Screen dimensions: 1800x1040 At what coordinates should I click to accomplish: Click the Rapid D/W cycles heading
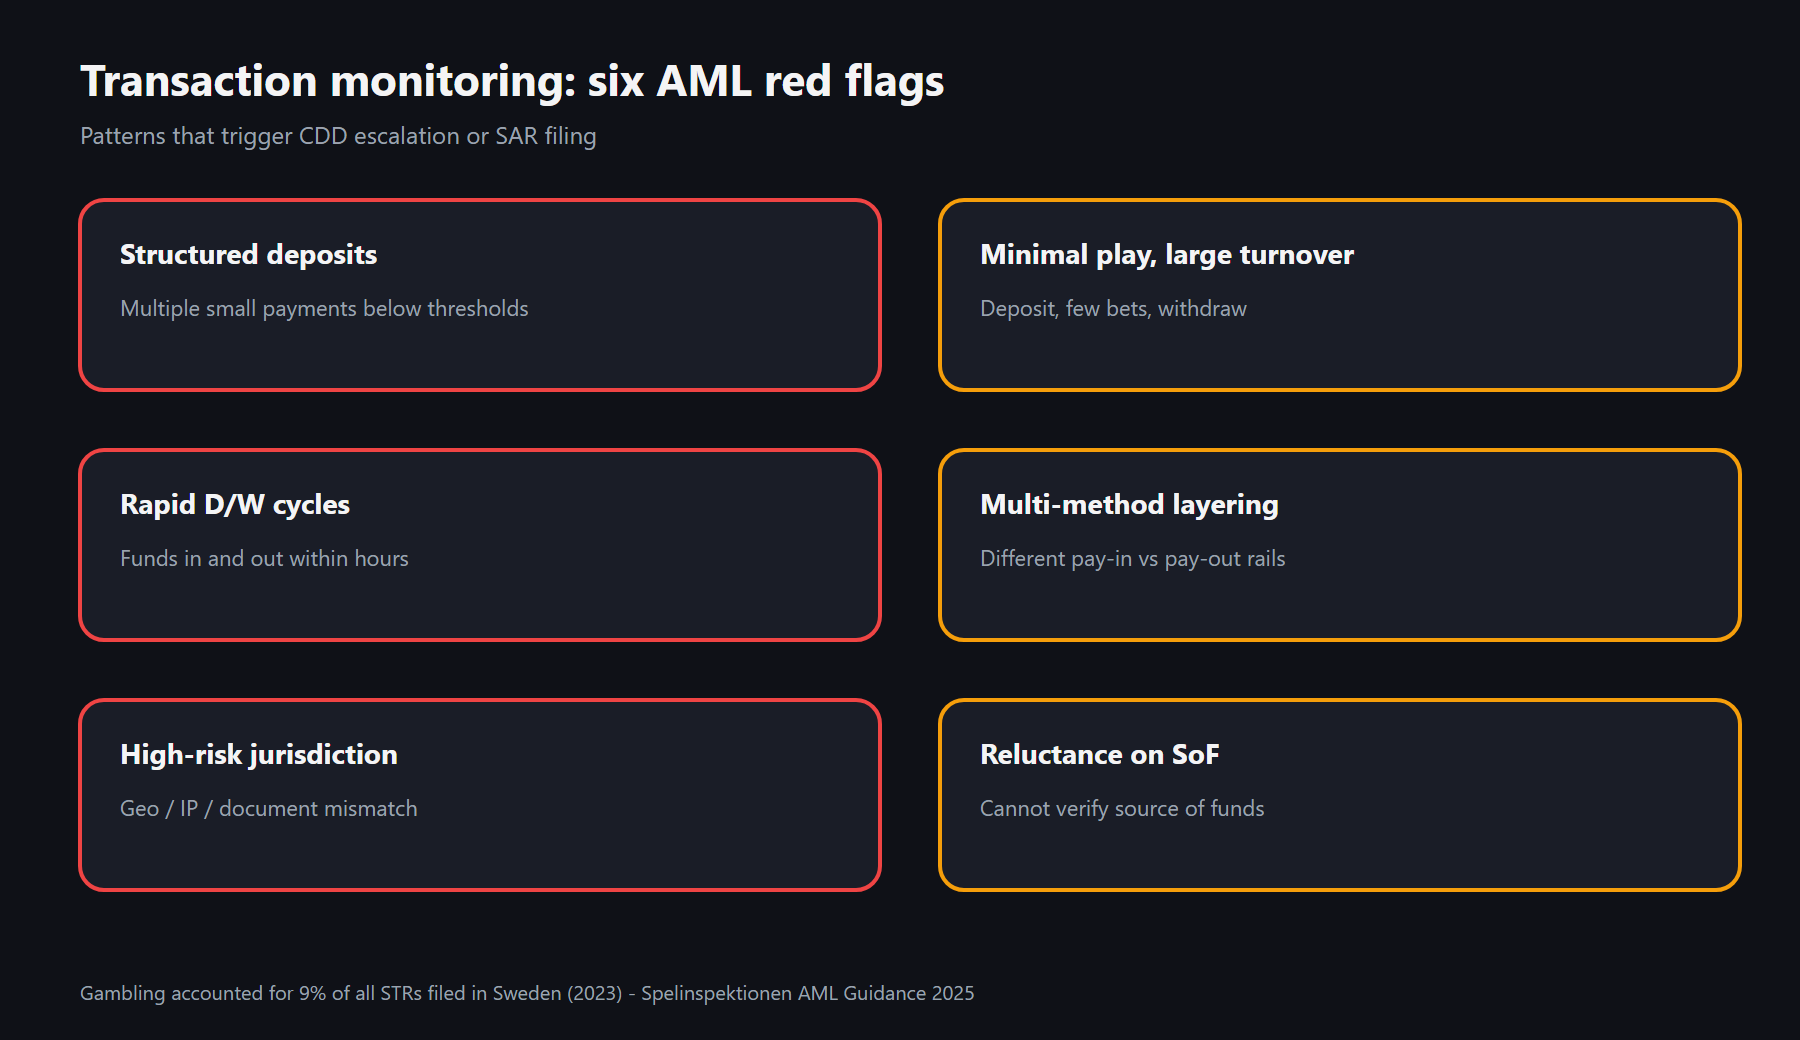point(235,505)
